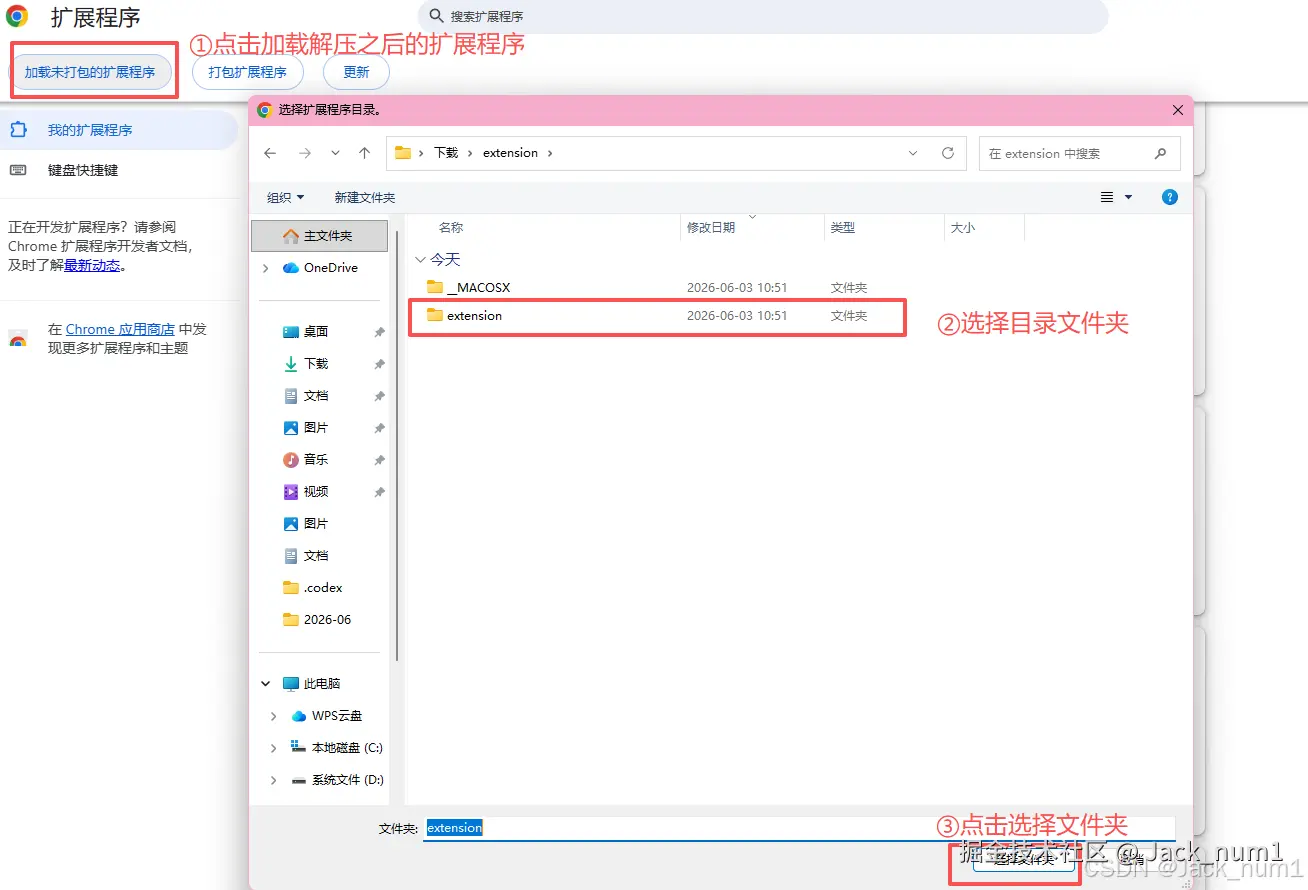Select 本地磁盘 (C:) drive
The width and height of the screenshot is (1308, 890).
point(336,748)
